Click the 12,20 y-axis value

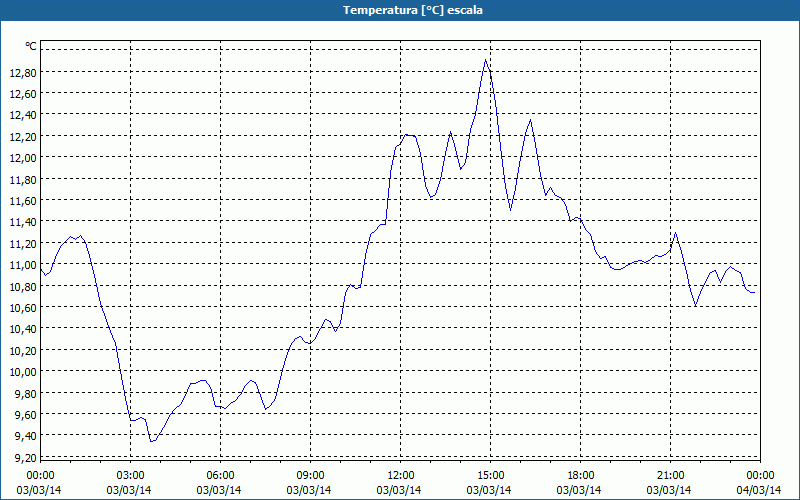23,137
